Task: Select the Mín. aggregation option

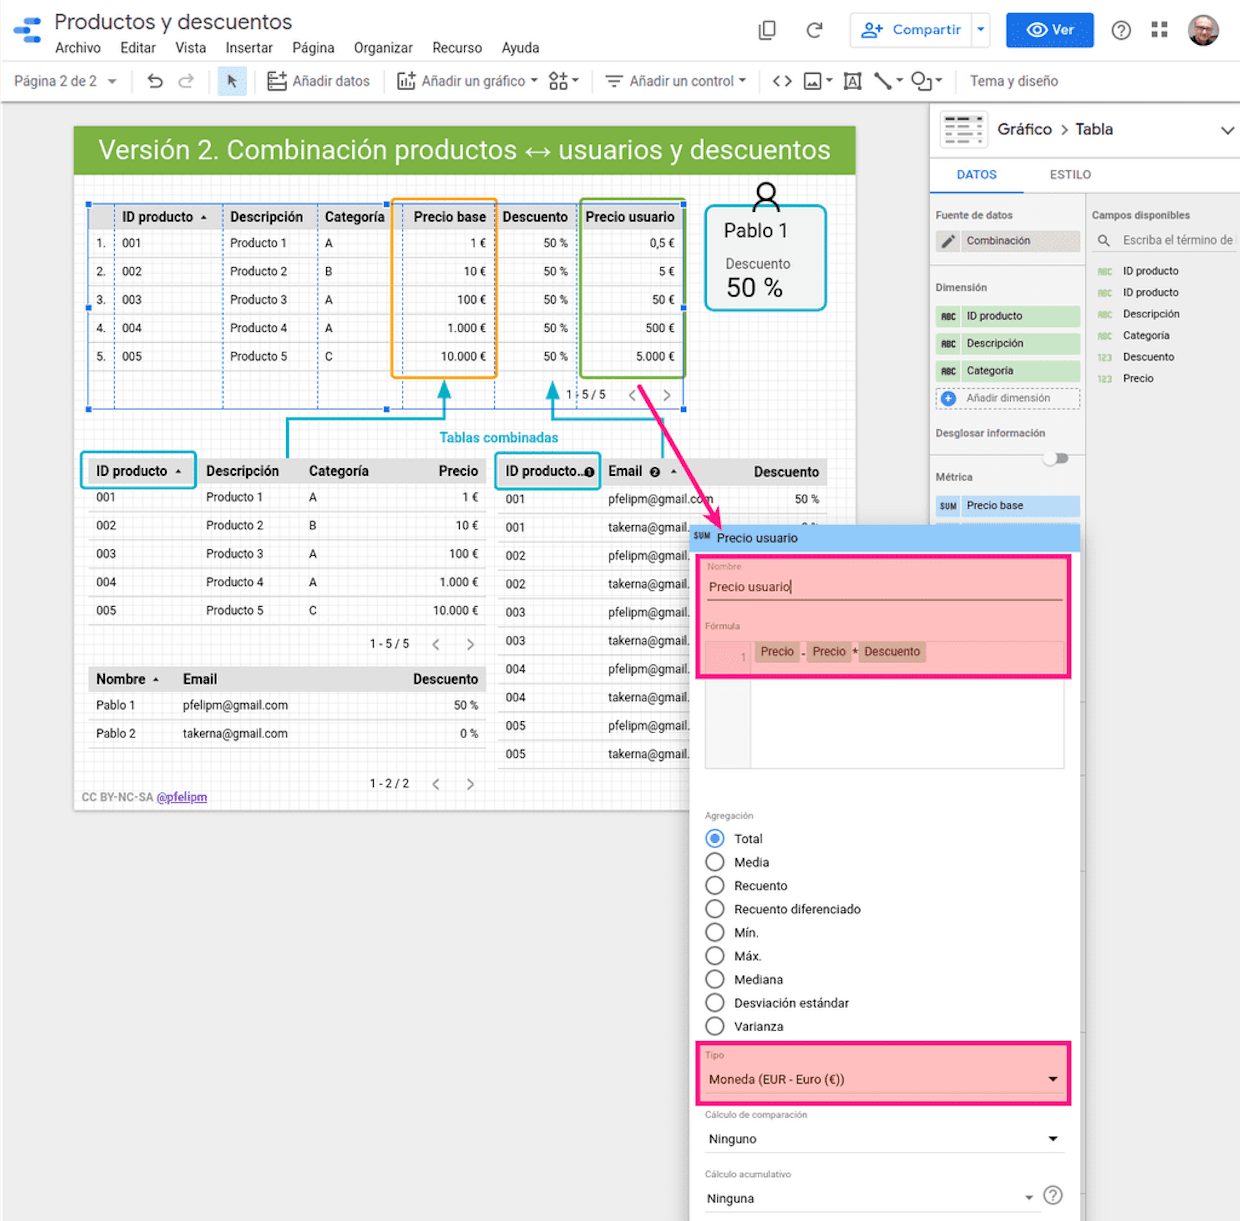Action: pyautogui.click(x=715, y=932)
